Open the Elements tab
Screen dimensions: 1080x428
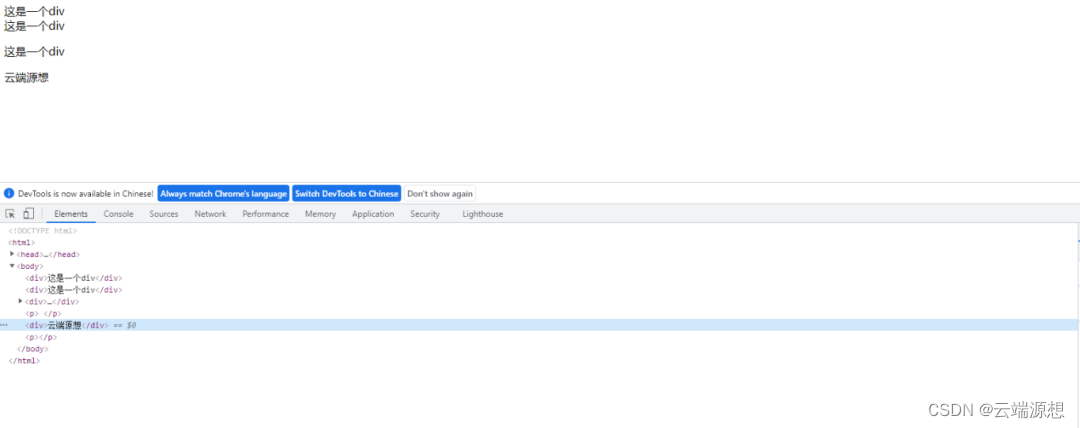[x=71, y=214]
